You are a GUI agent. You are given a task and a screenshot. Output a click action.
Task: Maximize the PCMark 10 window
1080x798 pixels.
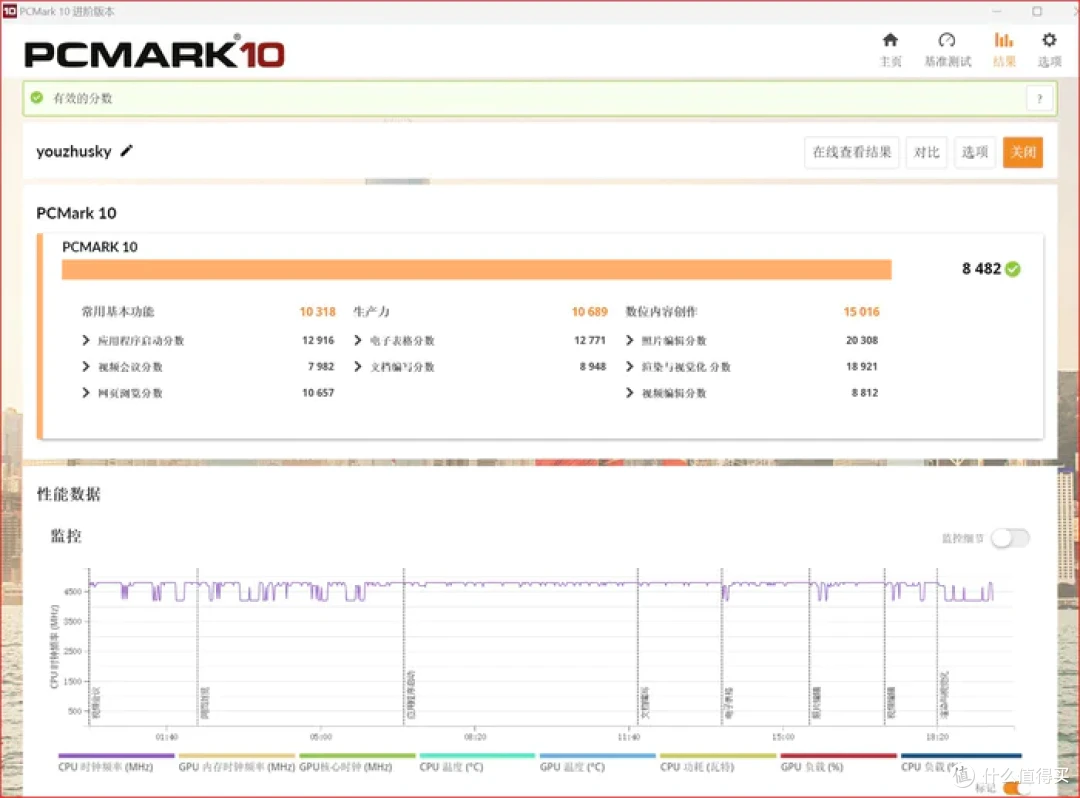pyautogui.click(x=1037, y=11)
